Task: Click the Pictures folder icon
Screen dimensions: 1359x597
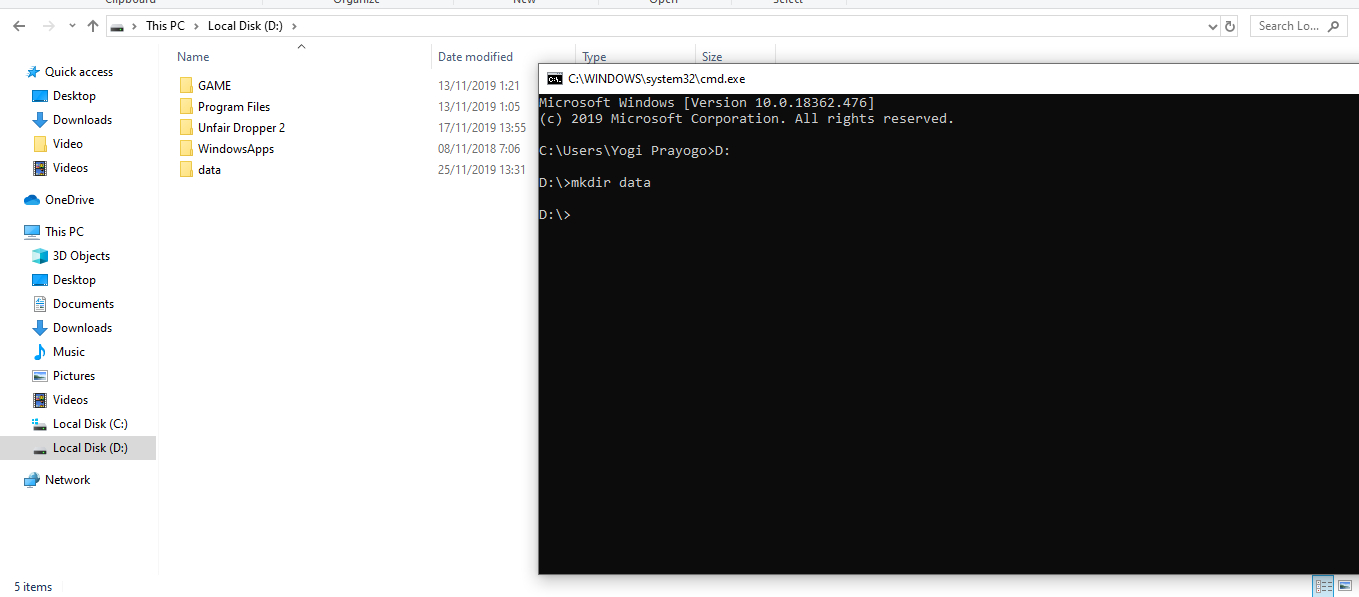Action: click(40, 376)
